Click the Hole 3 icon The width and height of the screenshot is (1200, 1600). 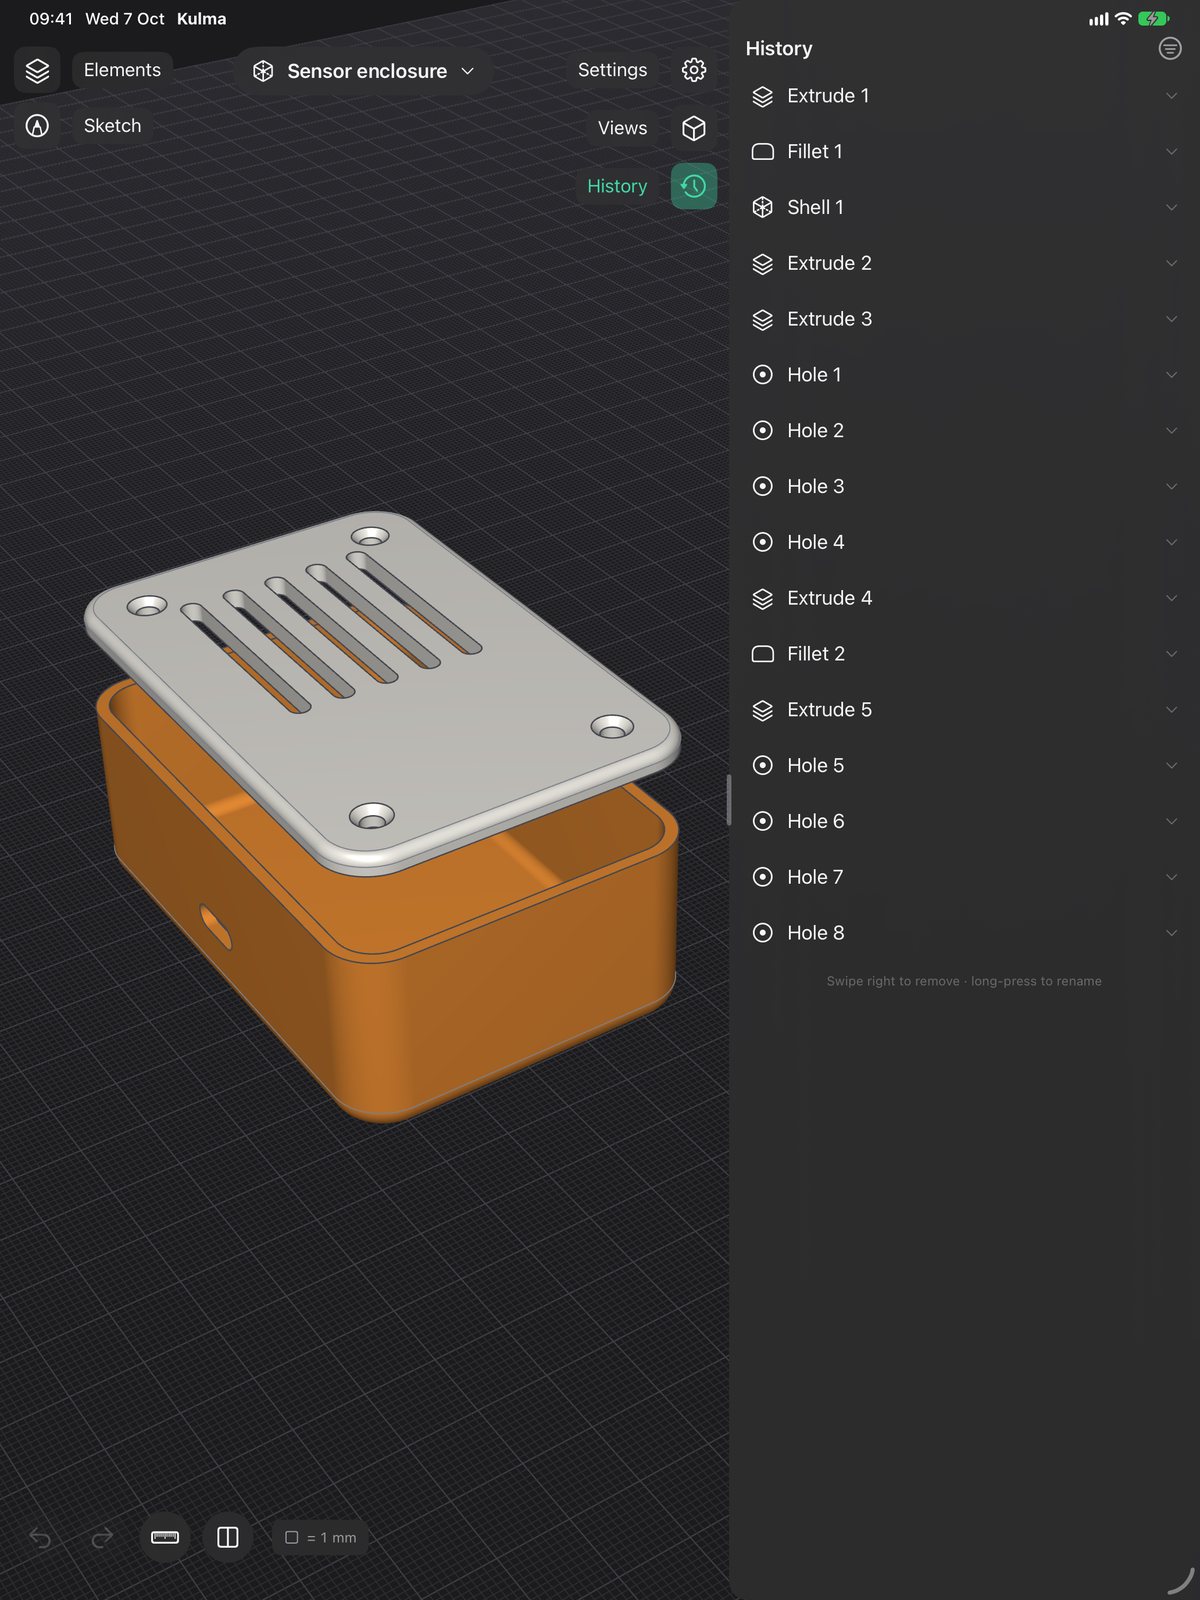763,486
